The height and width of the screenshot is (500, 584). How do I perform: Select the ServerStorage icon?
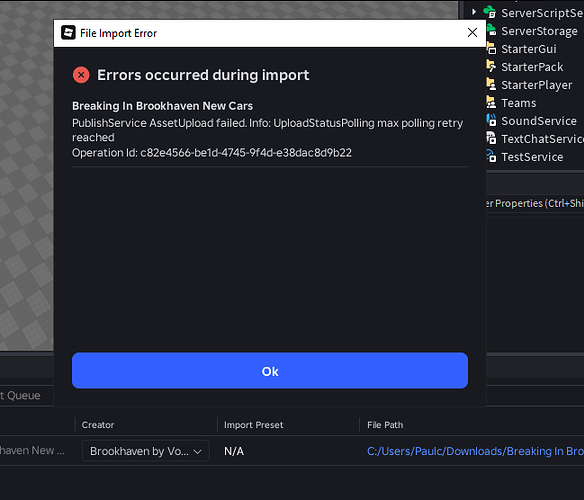[491, 30]
